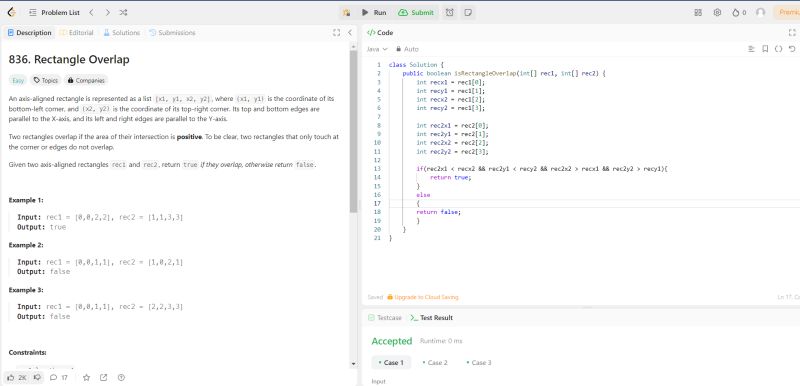Click the problem title Rectangle Overlap
This screenshot has width=800, height=386.
[x=69, y=60]
